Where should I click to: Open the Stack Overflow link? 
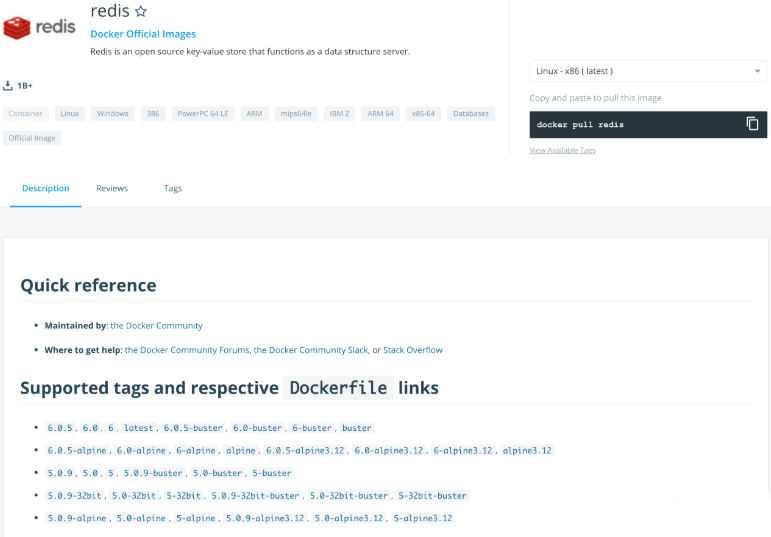coord(413,350)
